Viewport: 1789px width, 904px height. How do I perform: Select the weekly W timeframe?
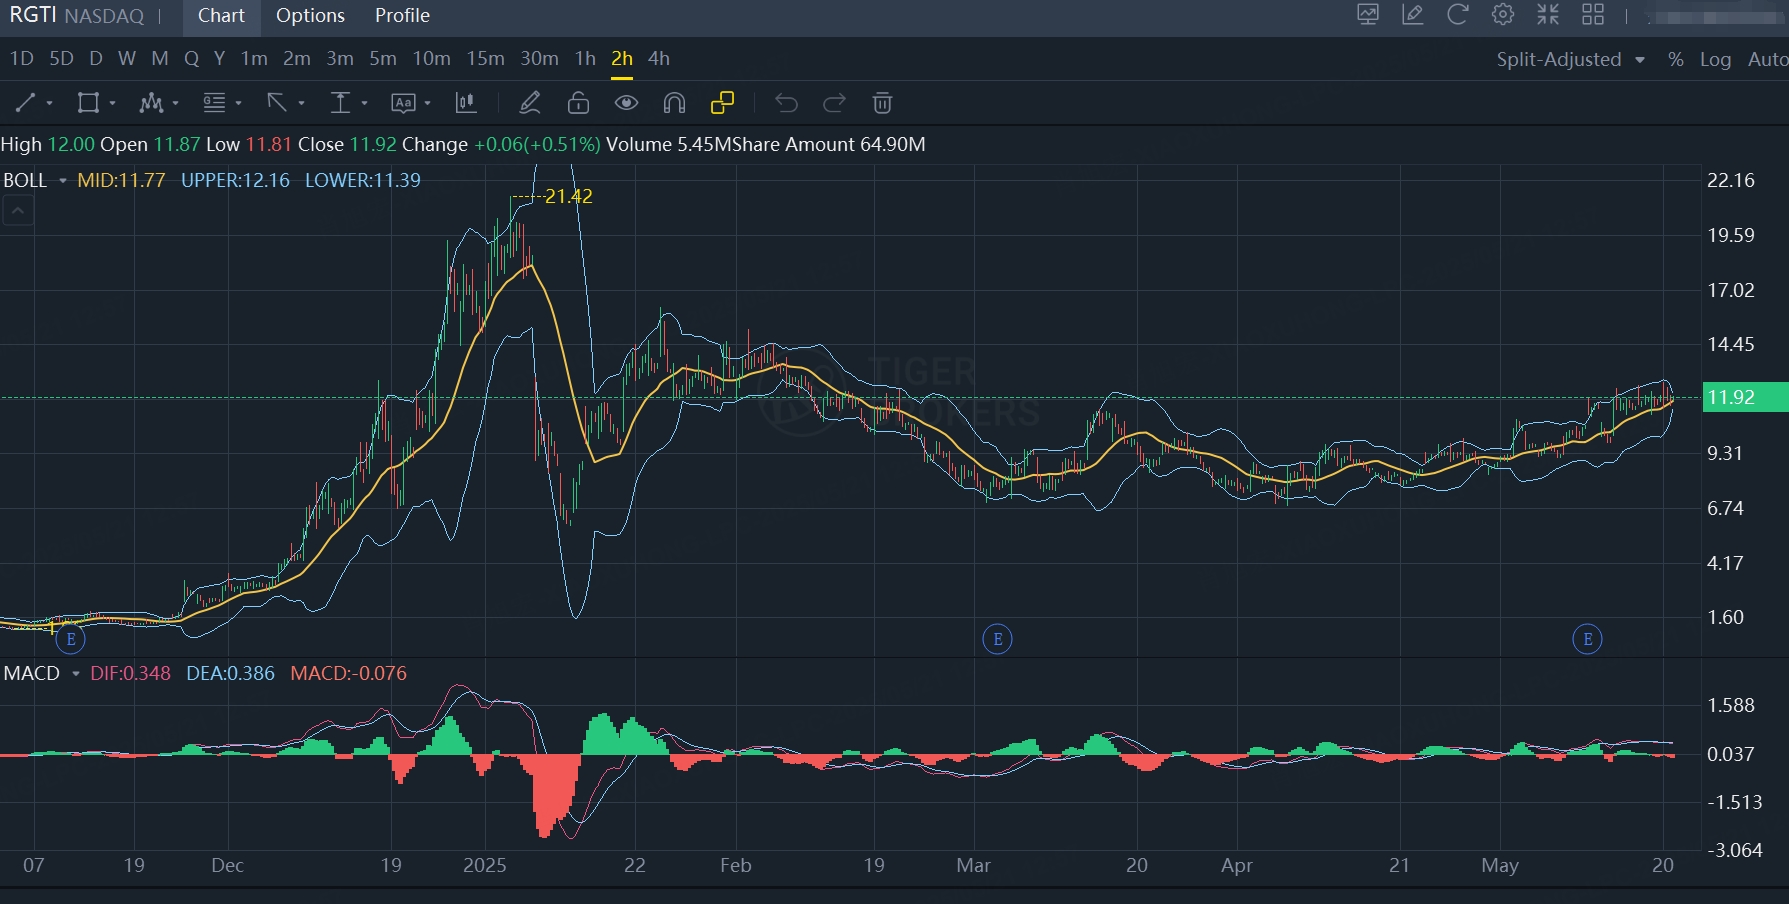127,59
